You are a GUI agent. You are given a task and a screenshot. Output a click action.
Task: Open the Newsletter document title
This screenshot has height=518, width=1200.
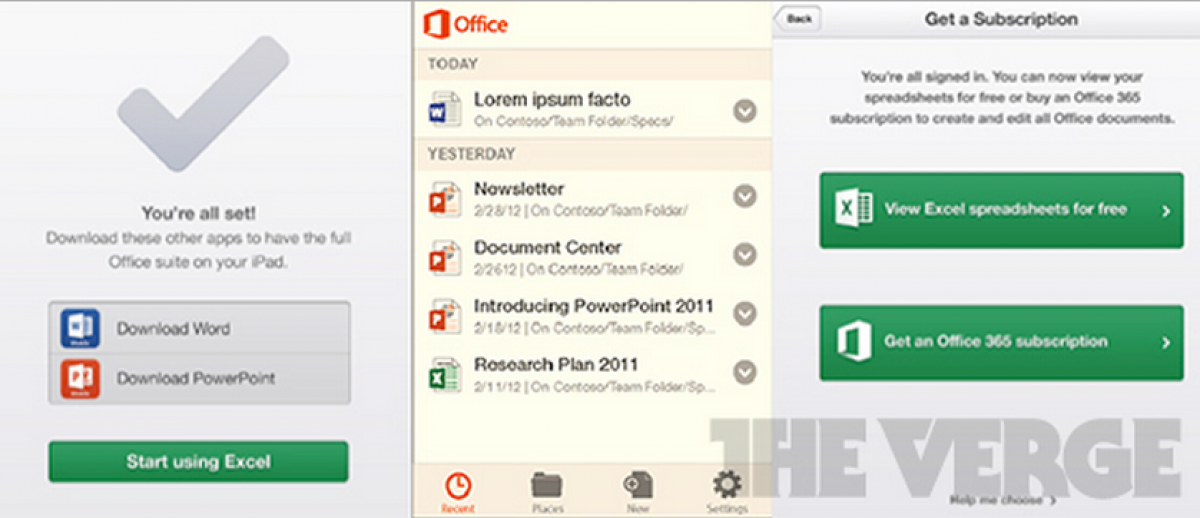click(519, 188)
